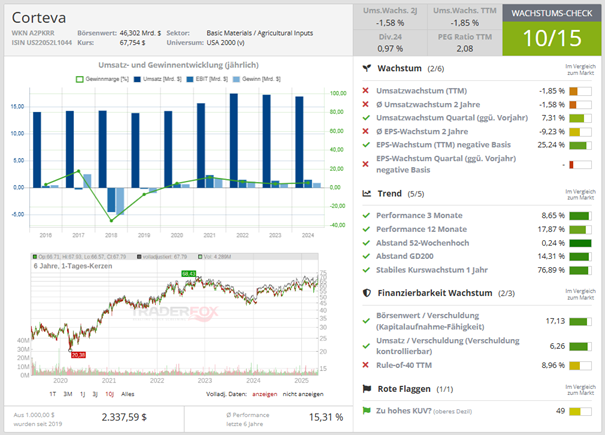605x435 pixels.
Task: Click the 6 Jahre, 1-Tages-Kerzen label
Action: click(x=73, y=266)
